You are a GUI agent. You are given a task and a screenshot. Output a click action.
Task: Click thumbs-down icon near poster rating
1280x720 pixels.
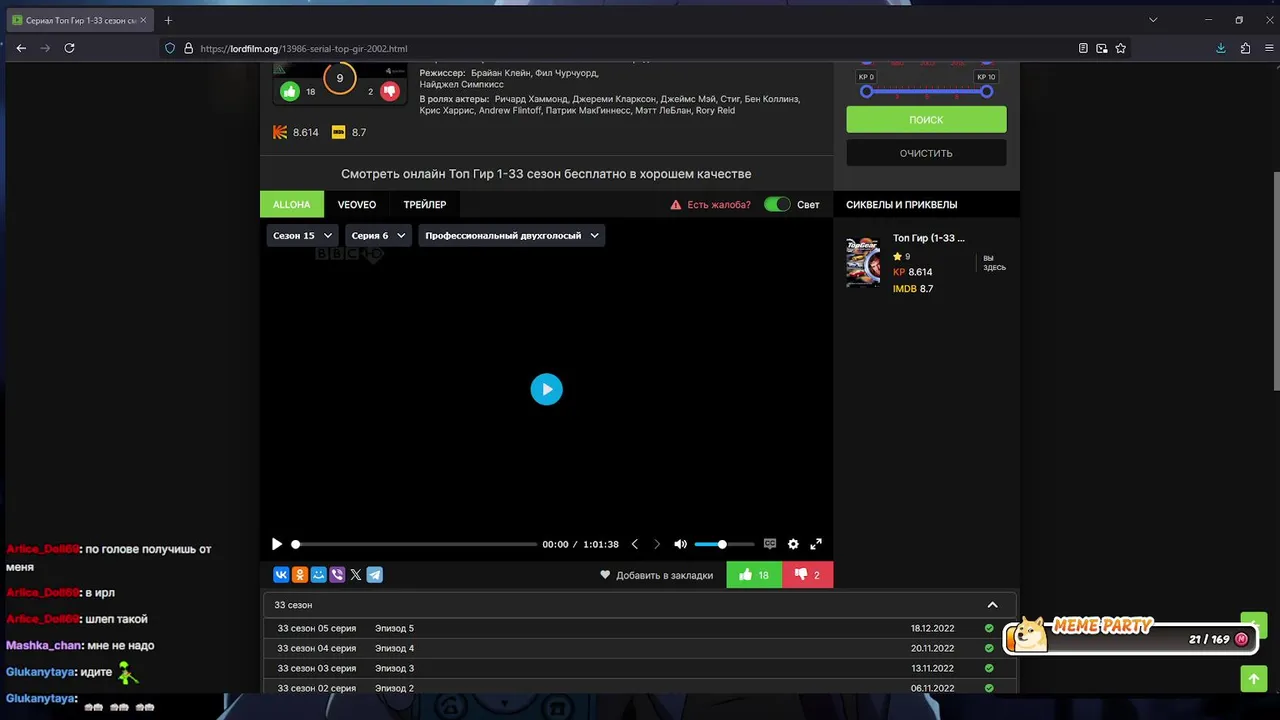[x=389, y=92]
